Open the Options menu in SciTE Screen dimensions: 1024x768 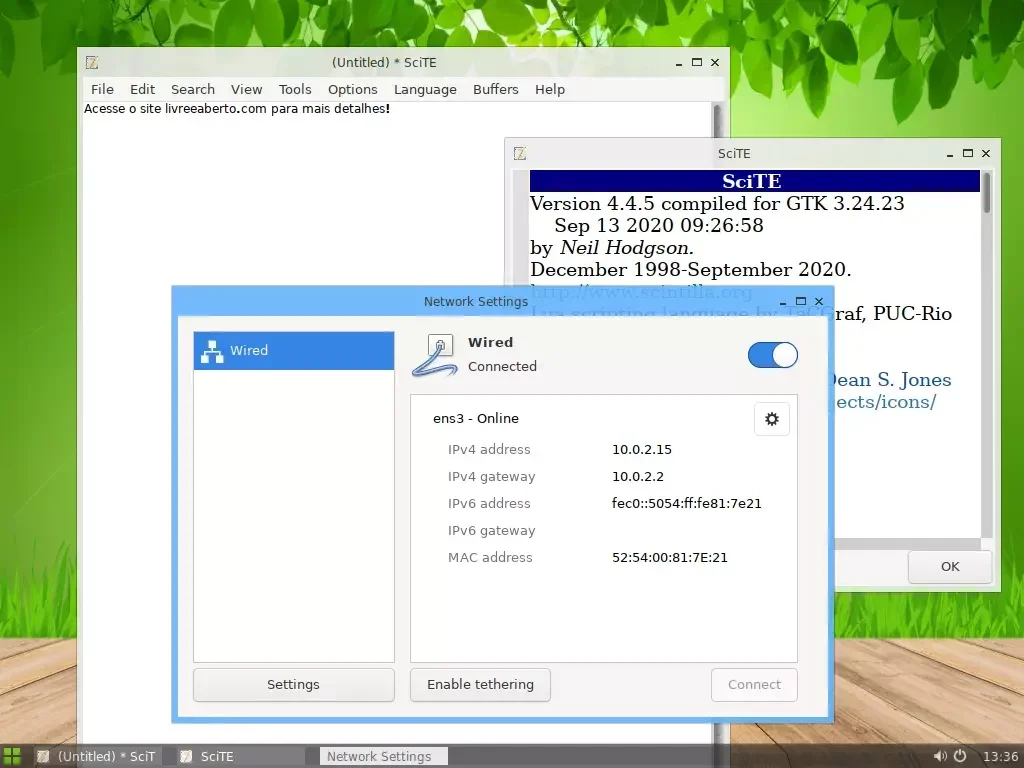click(x=353, y=89)
